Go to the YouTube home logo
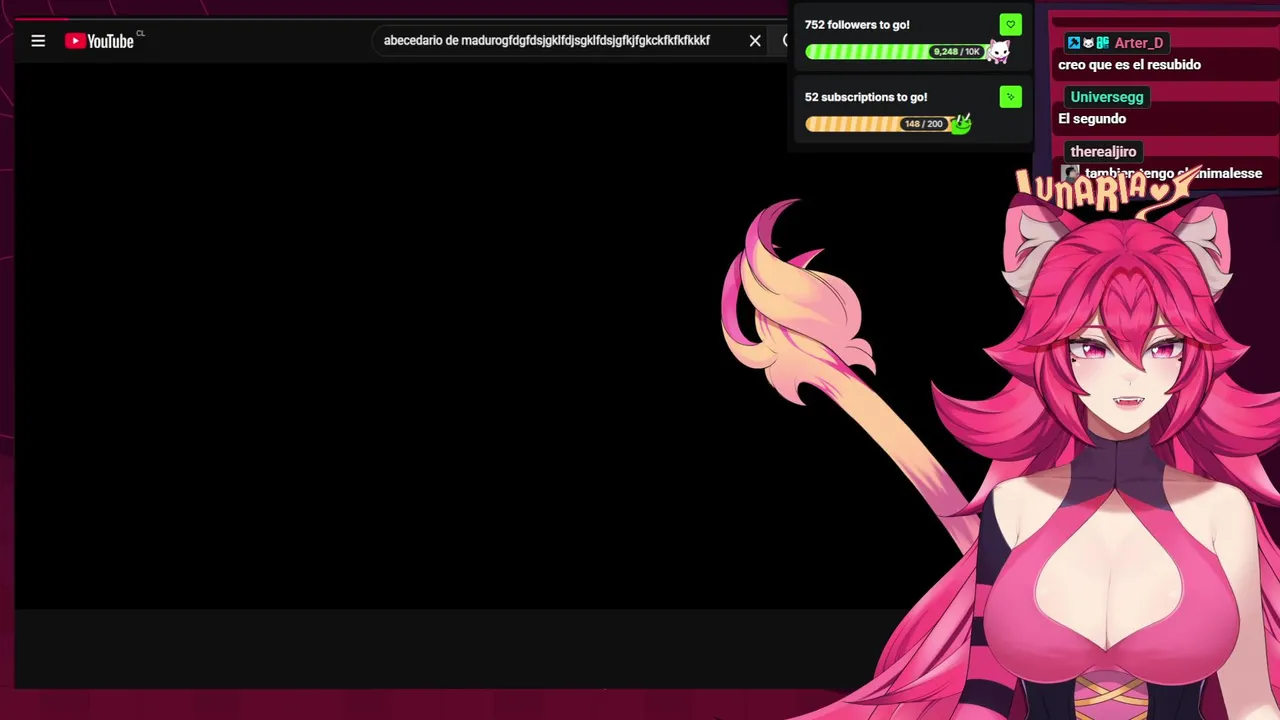This screenshot has width=1280, height=720. click(99, 41)
